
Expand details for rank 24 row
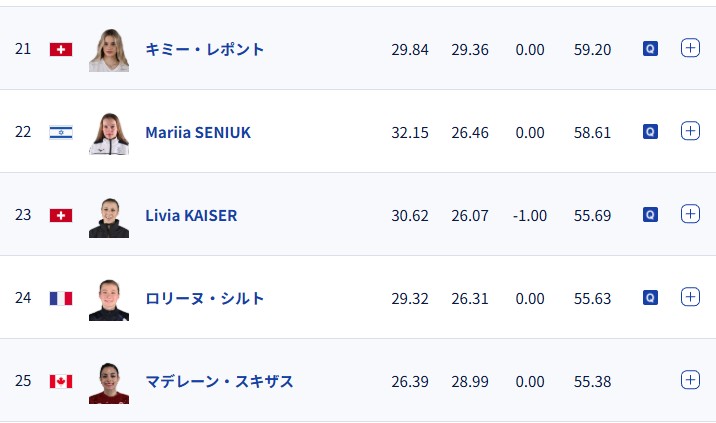(x=690, y=297)
